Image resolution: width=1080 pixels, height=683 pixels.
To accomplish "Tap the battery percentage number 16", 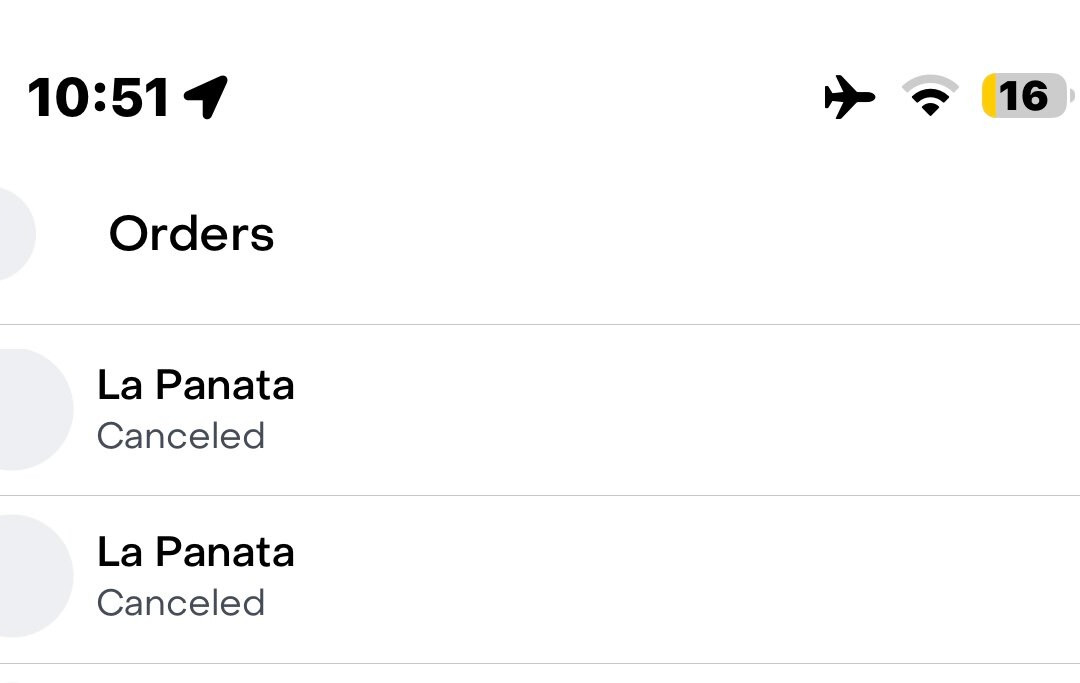I will tap(1023, 97).
